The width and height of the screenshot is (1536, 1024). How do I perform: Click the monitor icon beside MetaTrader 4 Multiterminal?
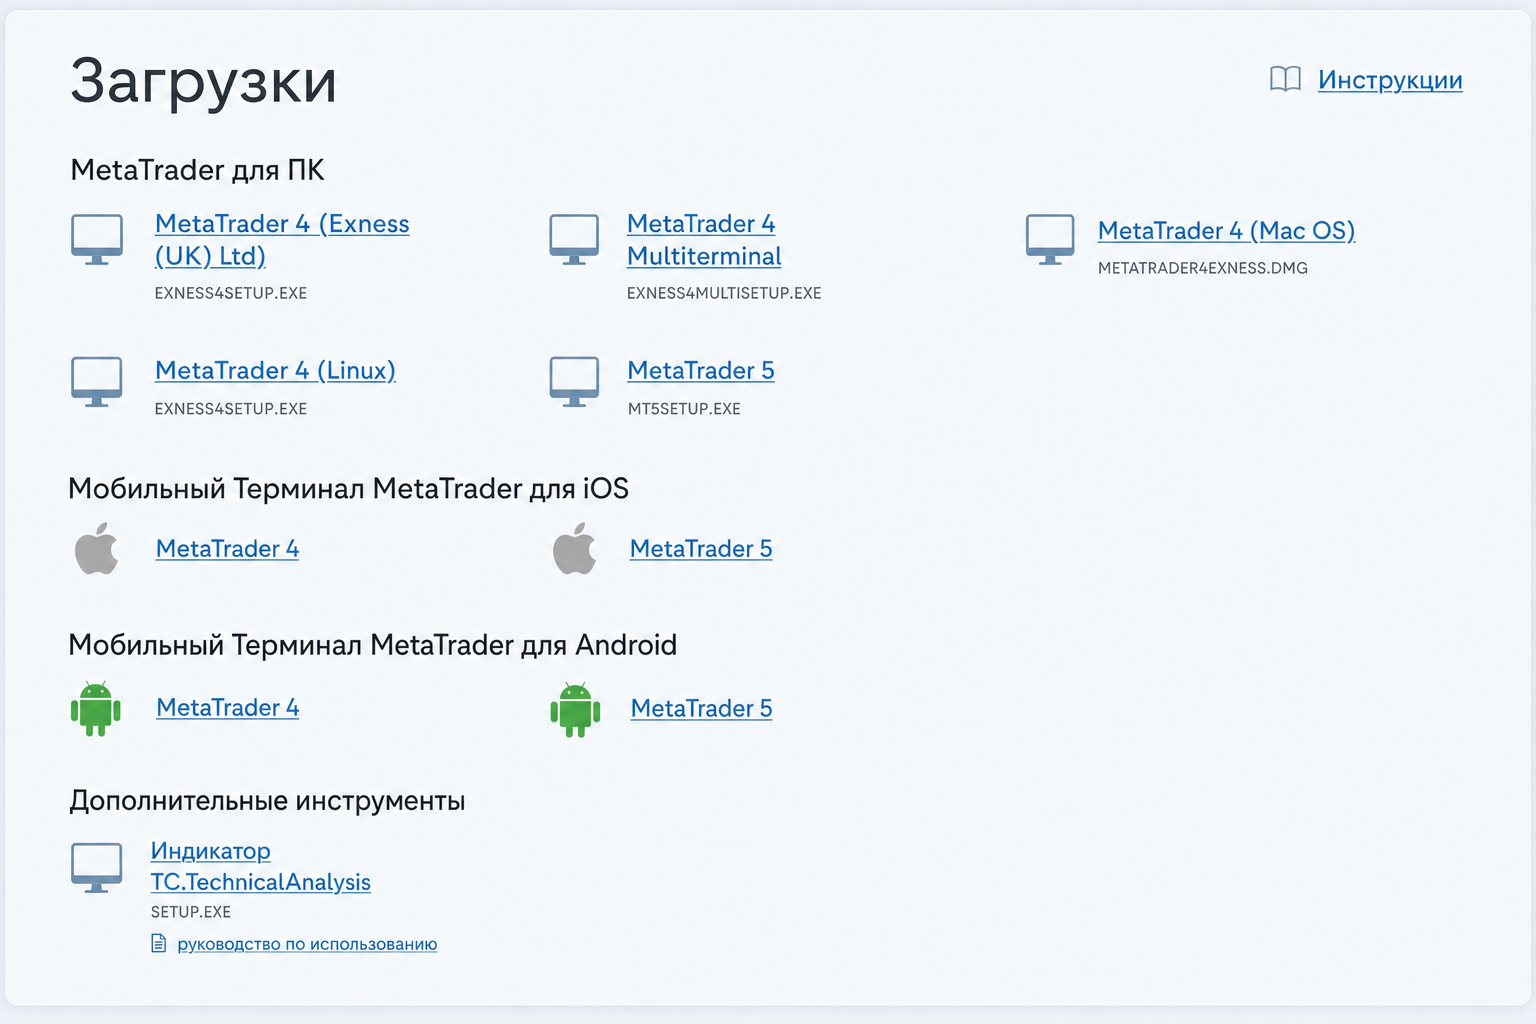pyautogui.click(x=574, y=240)
